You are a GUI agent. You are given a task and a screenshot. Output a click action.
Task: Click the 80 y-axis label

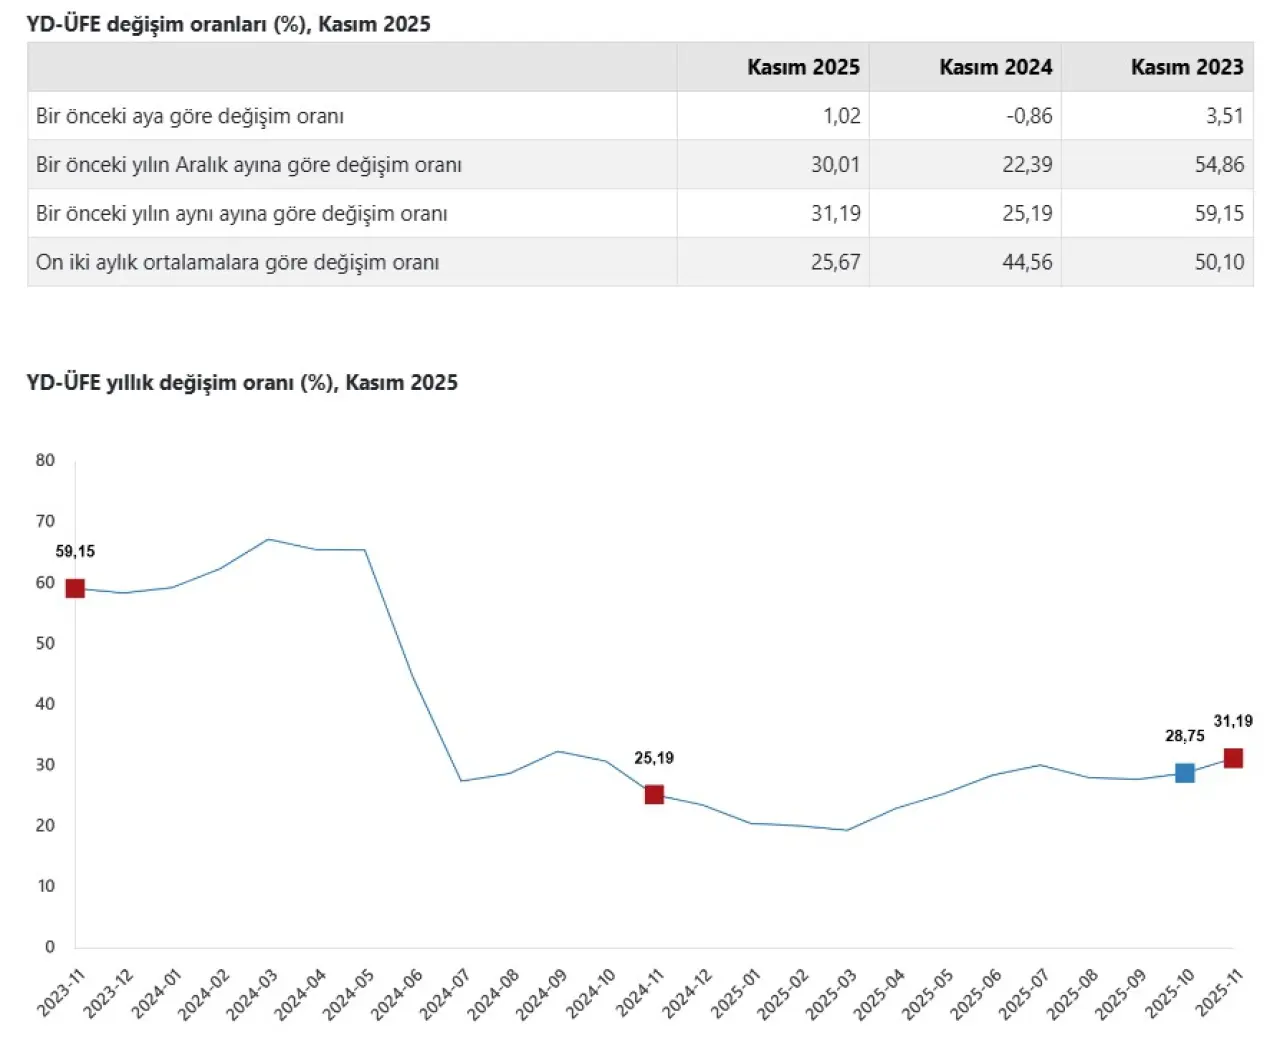[x=45, y=460]
